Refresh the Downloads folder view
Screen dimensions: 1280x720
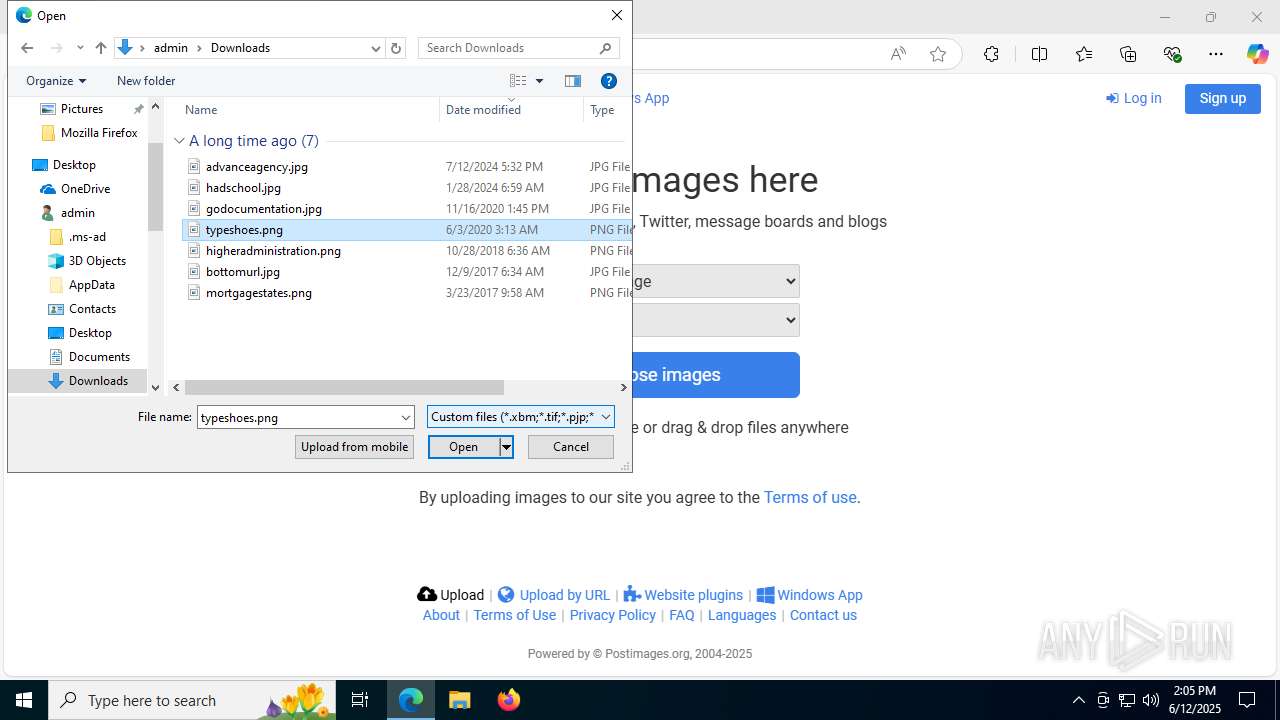tap(396, 48)
